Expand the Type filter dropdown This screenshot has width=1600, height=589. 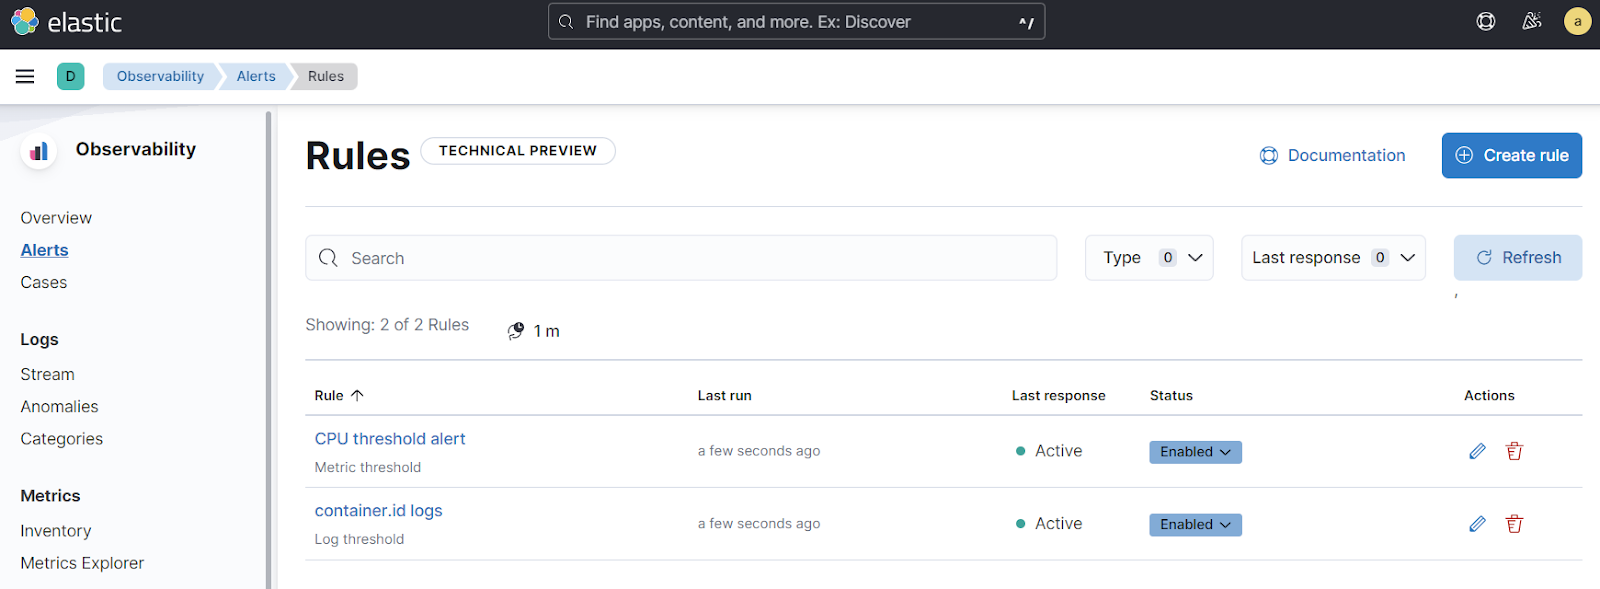coord(1149,258)
